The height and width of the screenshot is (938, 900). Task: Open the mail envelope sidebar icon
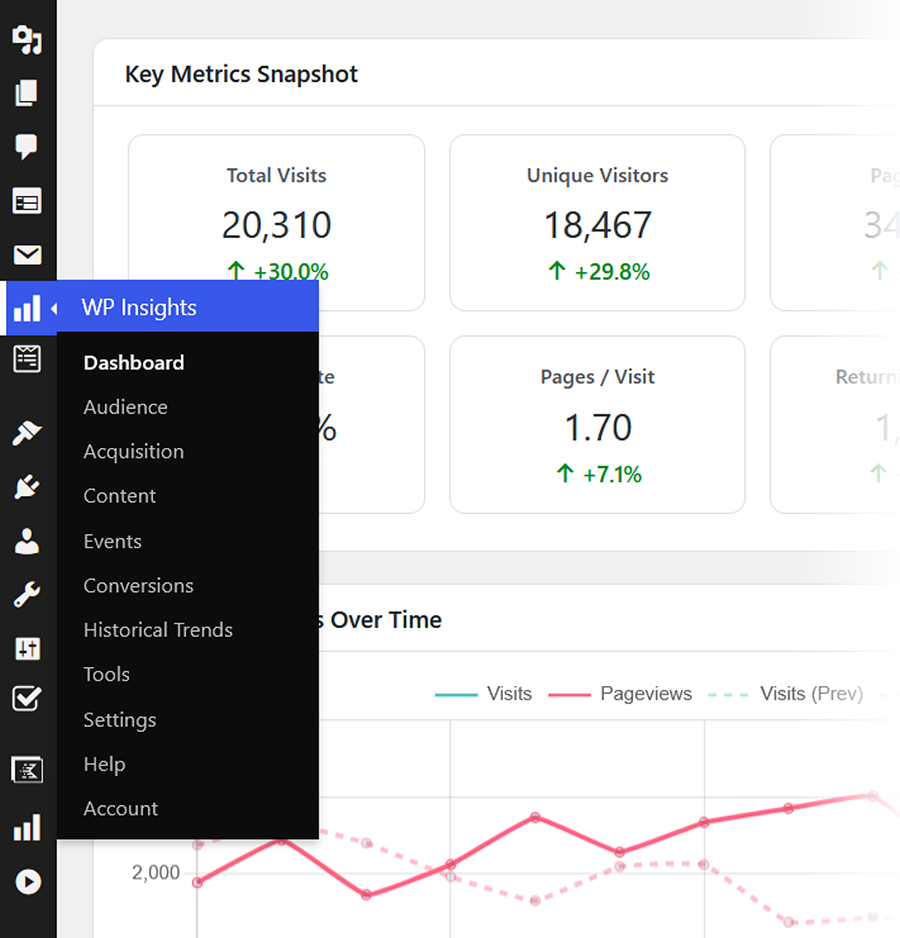[27, 255]
